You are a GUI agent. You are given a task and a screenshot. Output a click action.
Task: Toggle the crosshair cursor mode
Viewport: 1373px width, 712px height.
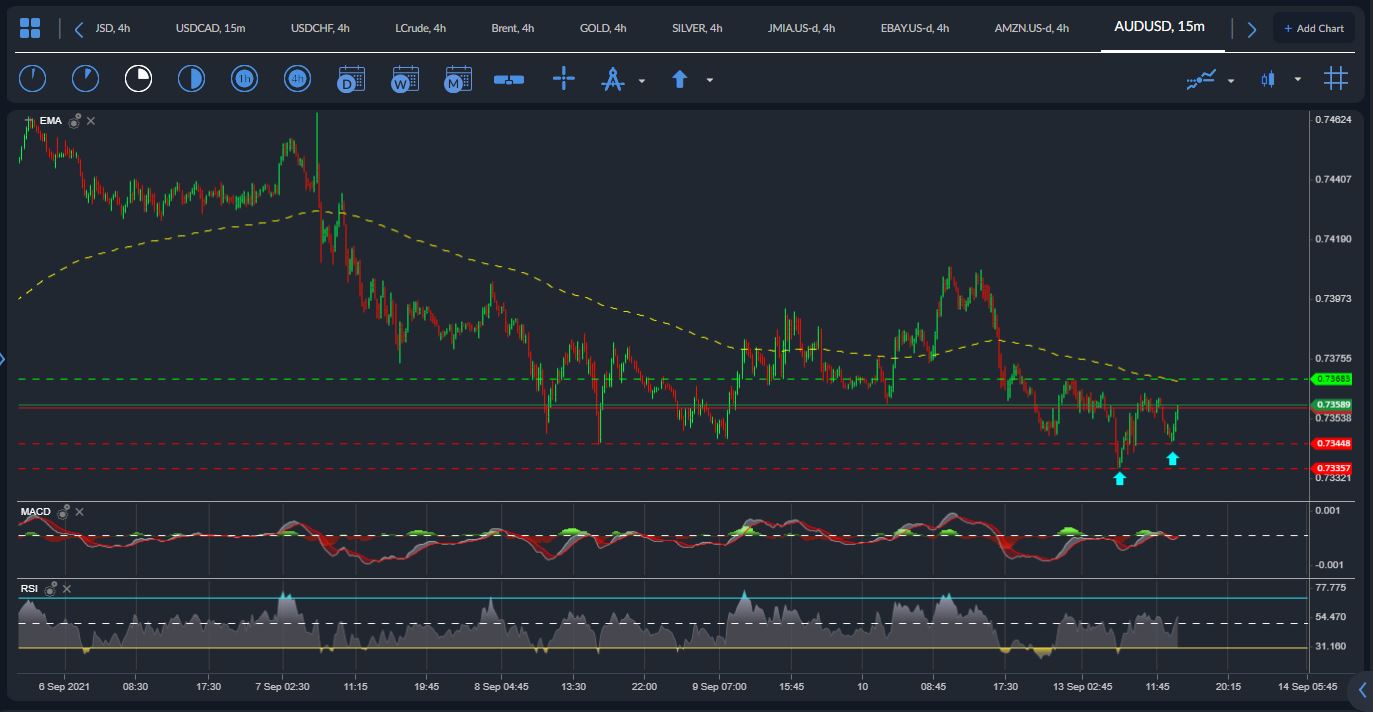(x=564, y=78)
